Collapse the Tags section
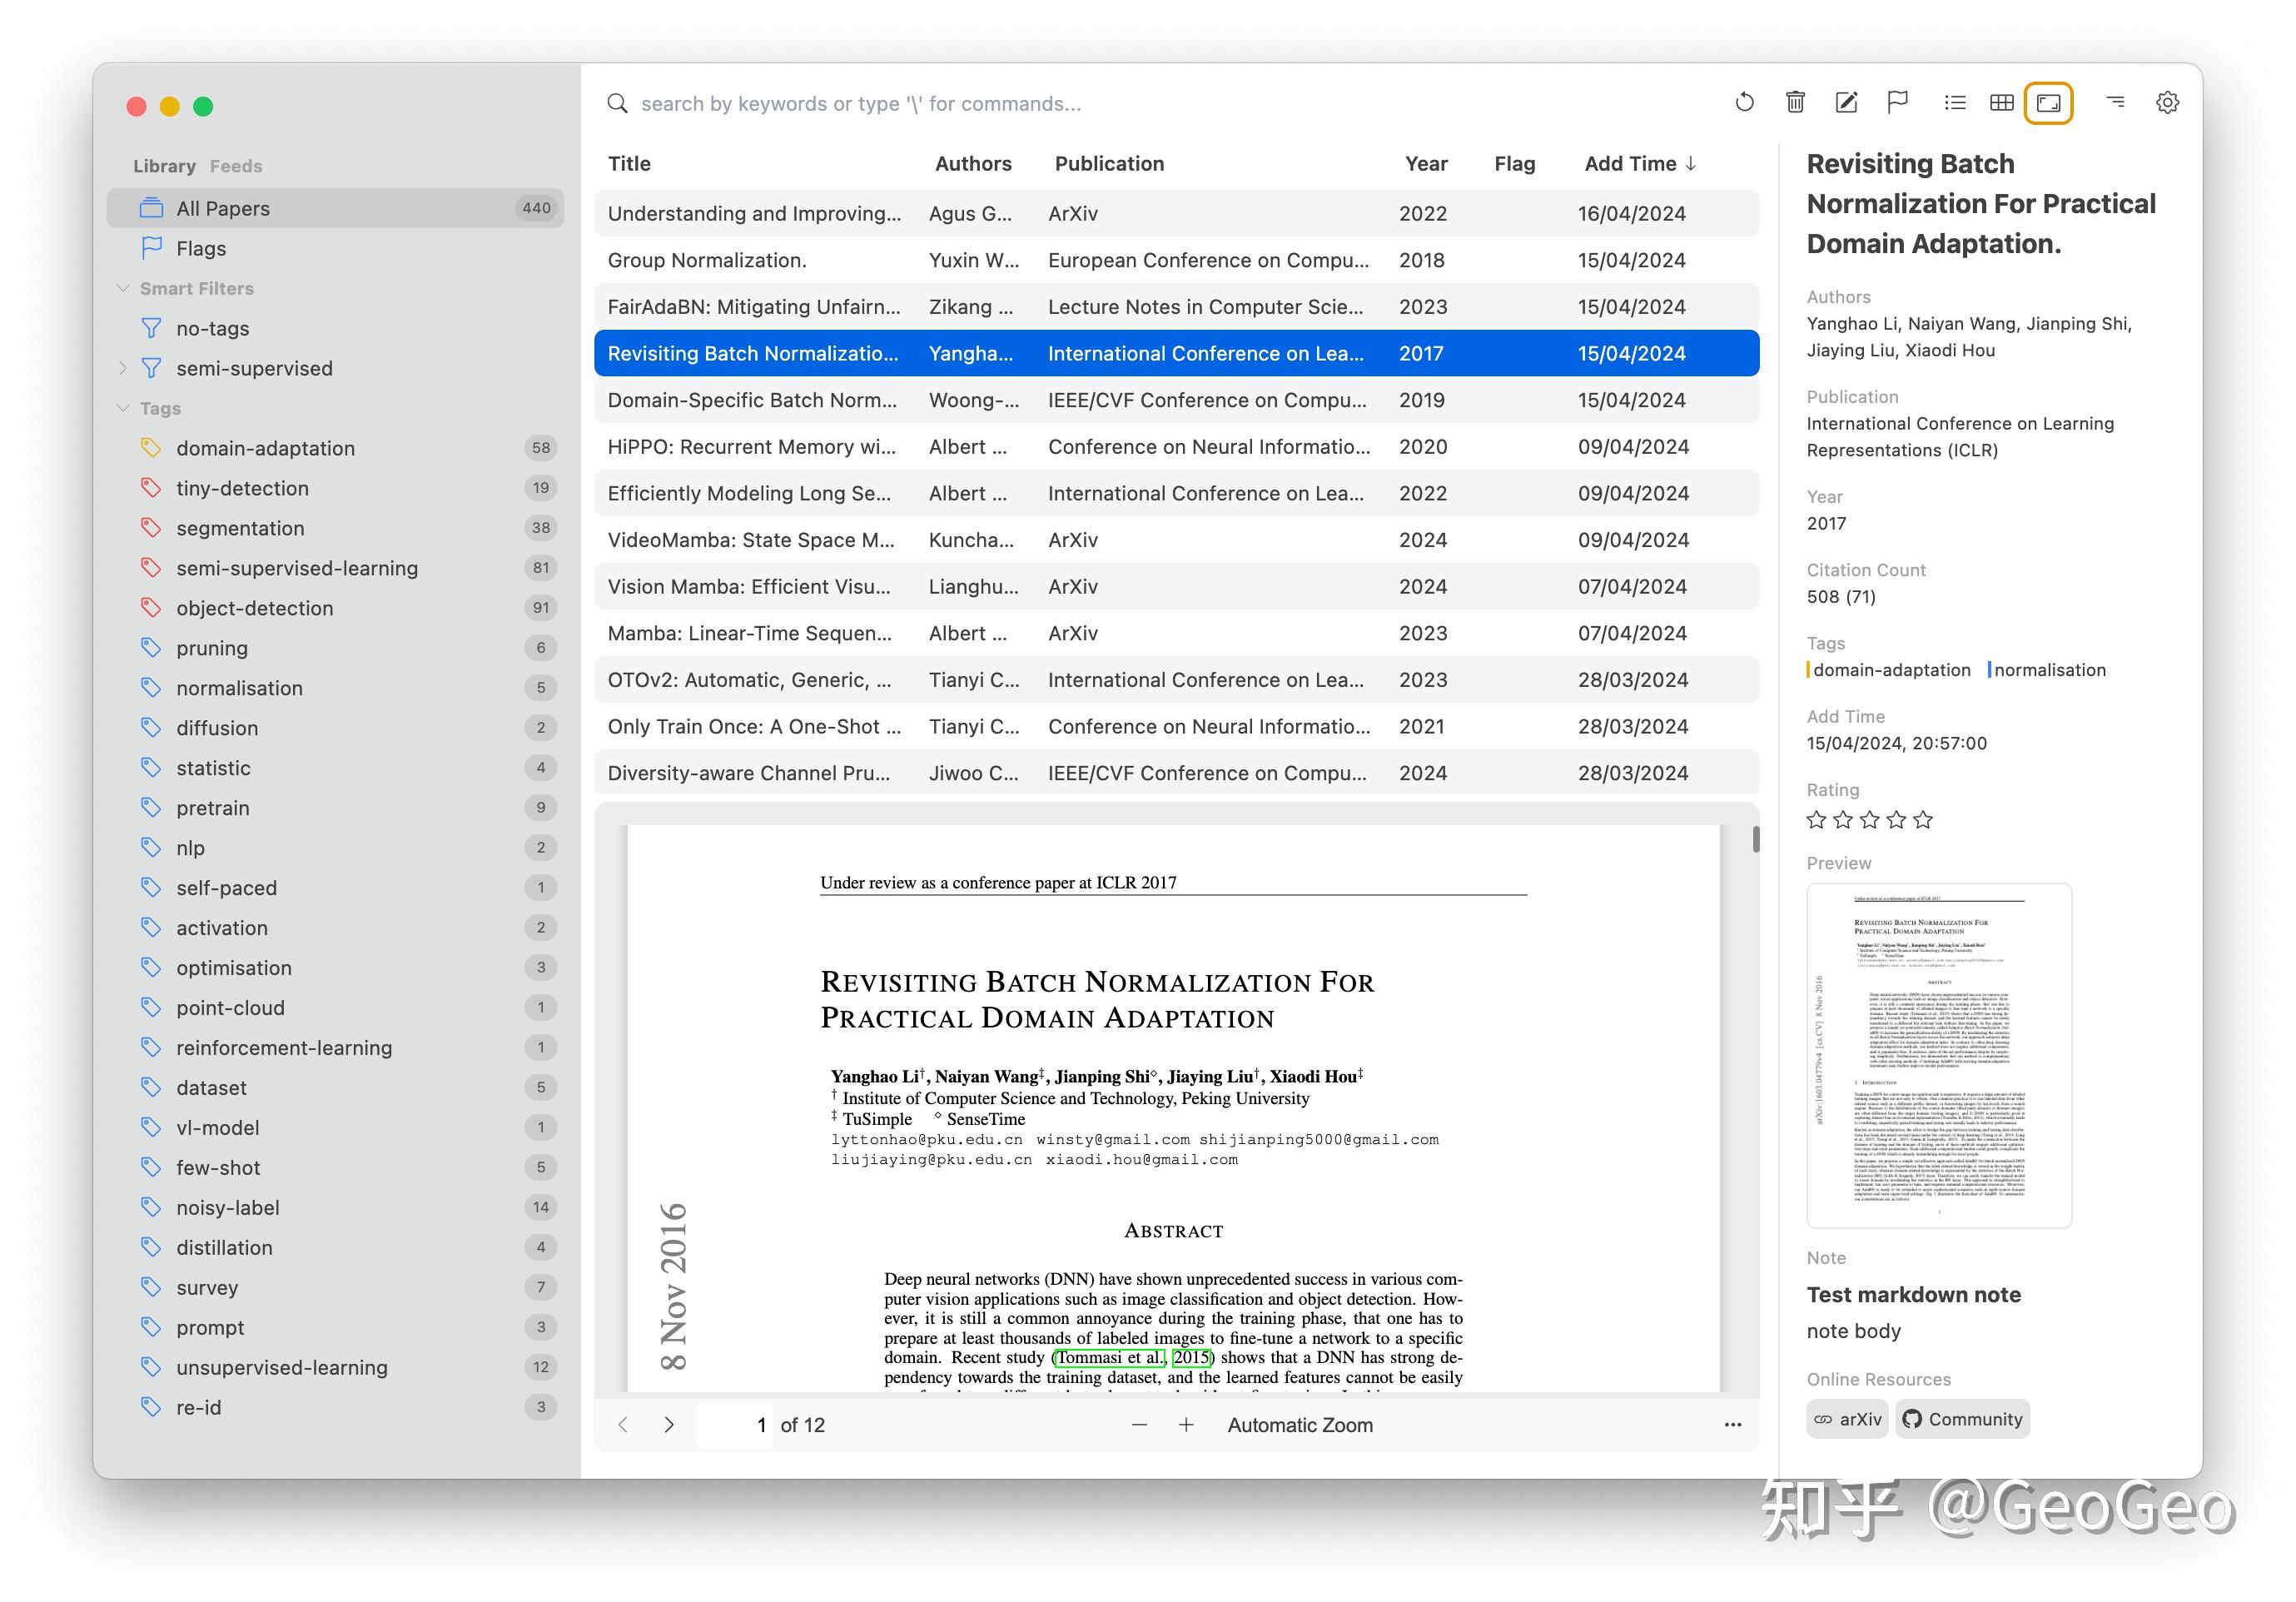Screen dimensions: 2296x1602 click(x=123, y=408)
